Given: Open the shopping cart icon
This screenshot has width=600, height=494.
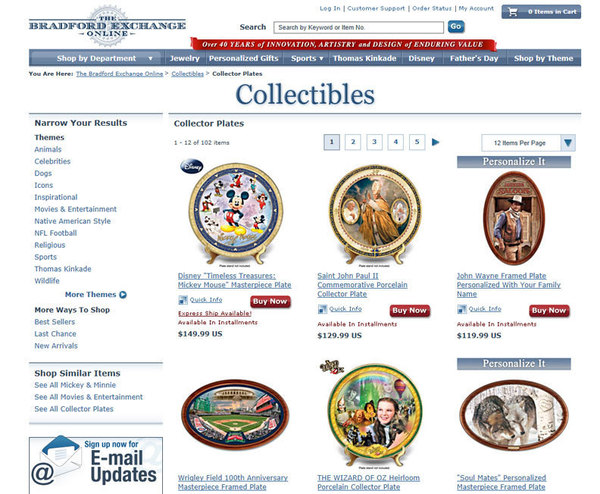Looking at the screenshot, I should 513,12.
